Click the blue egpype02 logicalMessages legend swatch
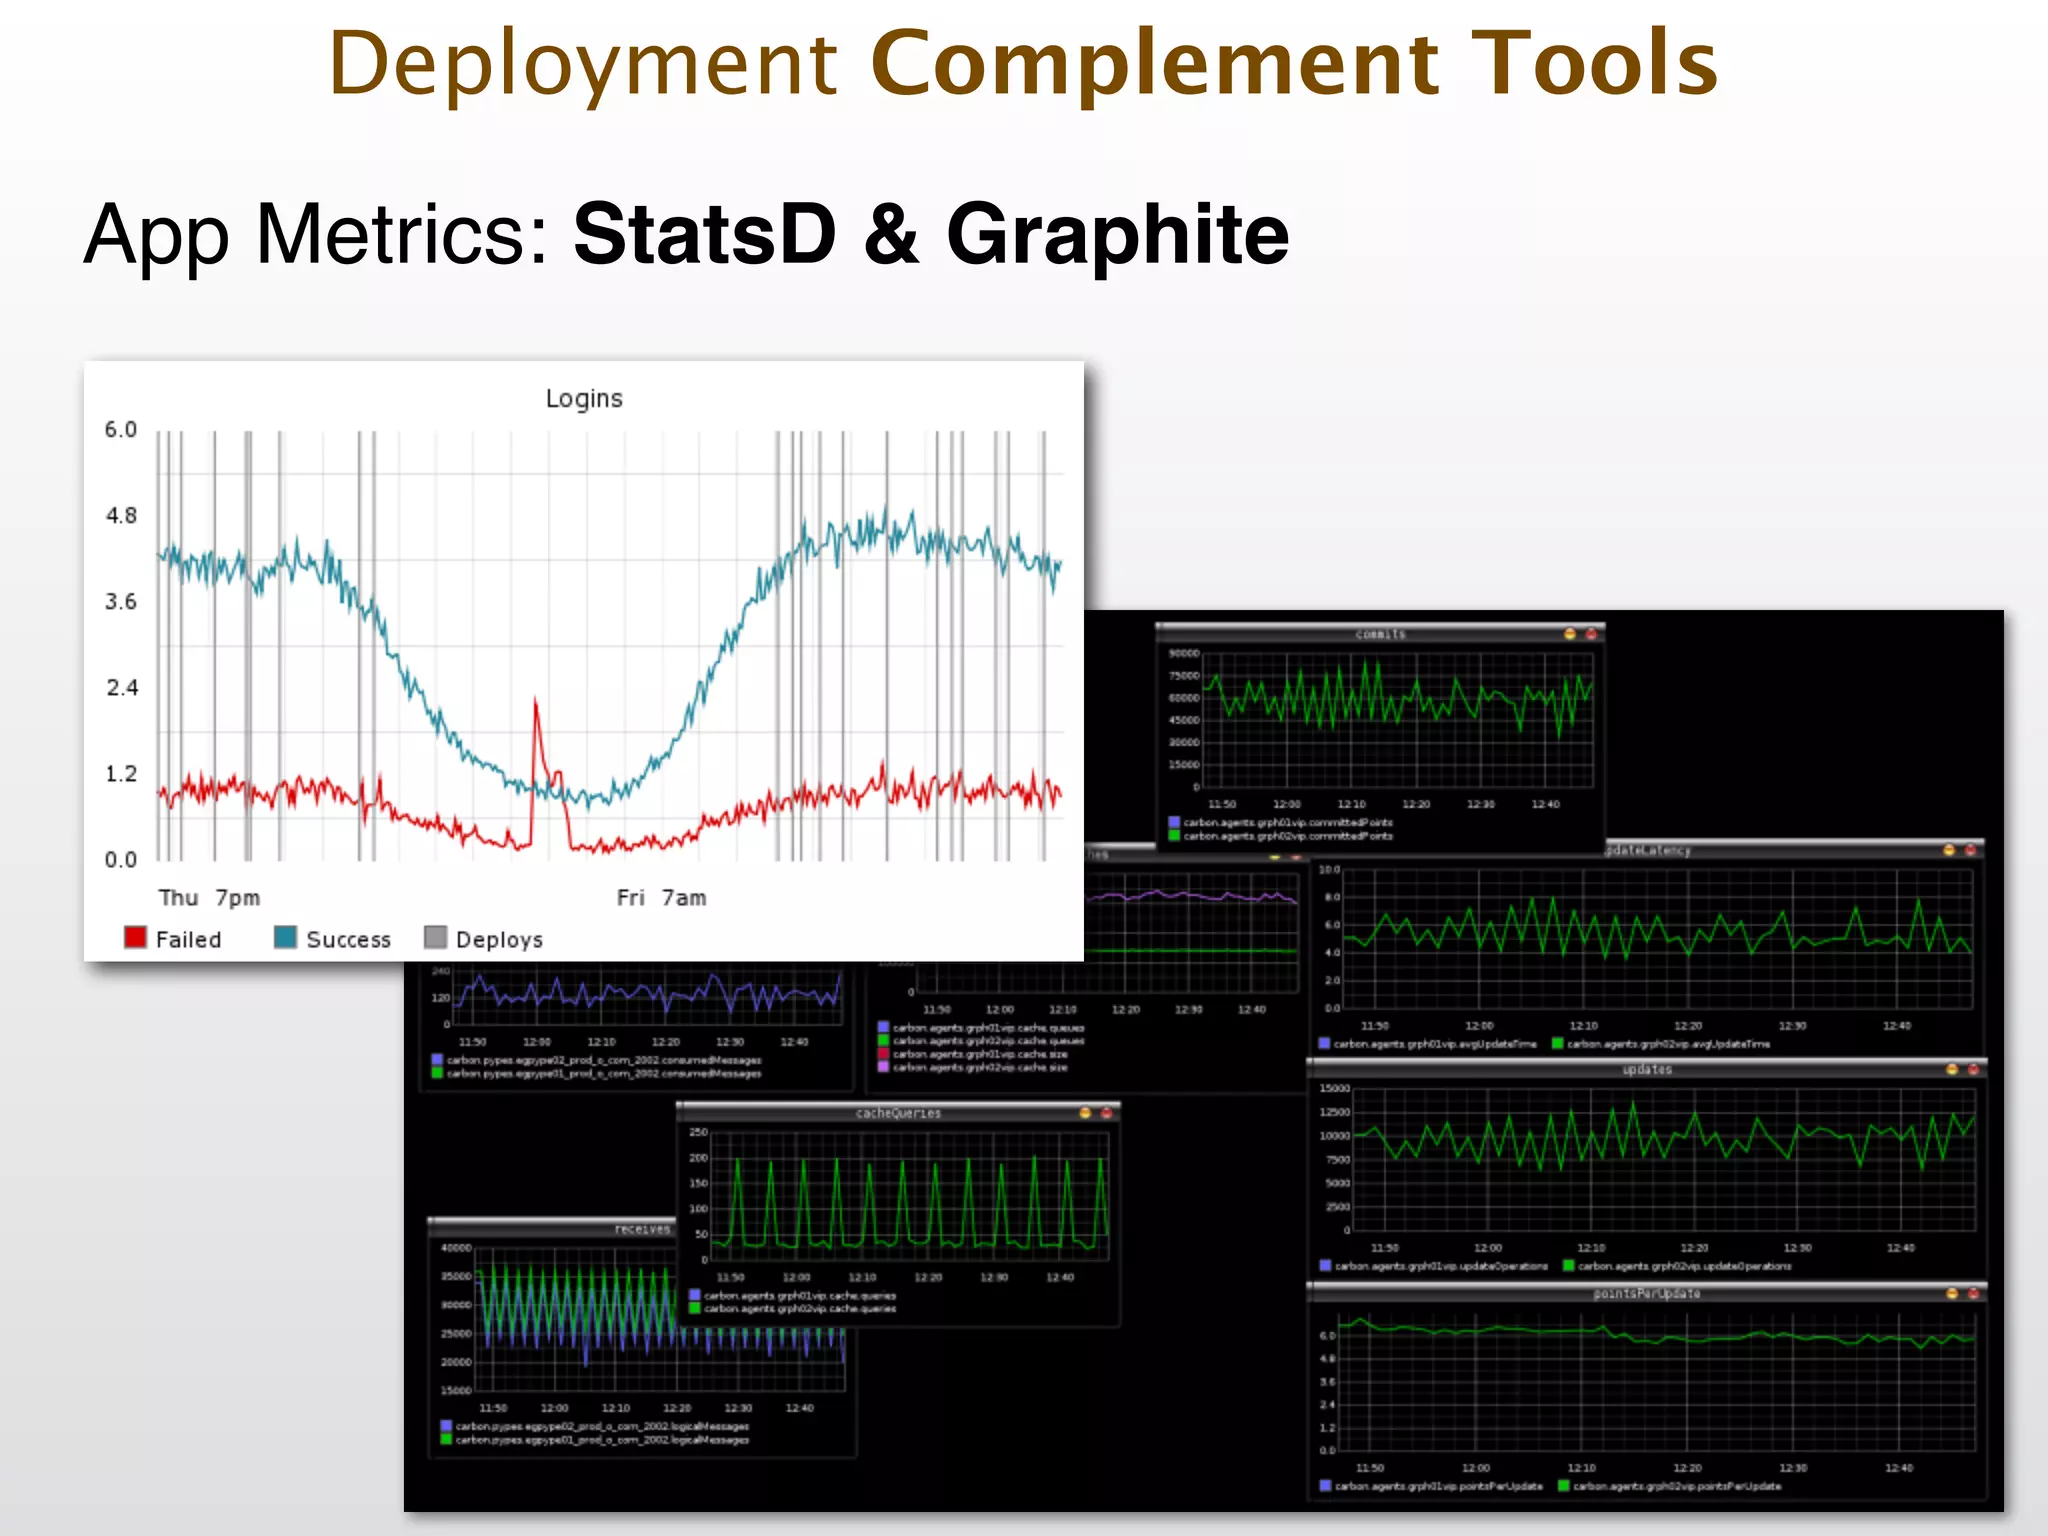The width and height of the screenshot is (2048, 1536). (x=446, y=1426)
